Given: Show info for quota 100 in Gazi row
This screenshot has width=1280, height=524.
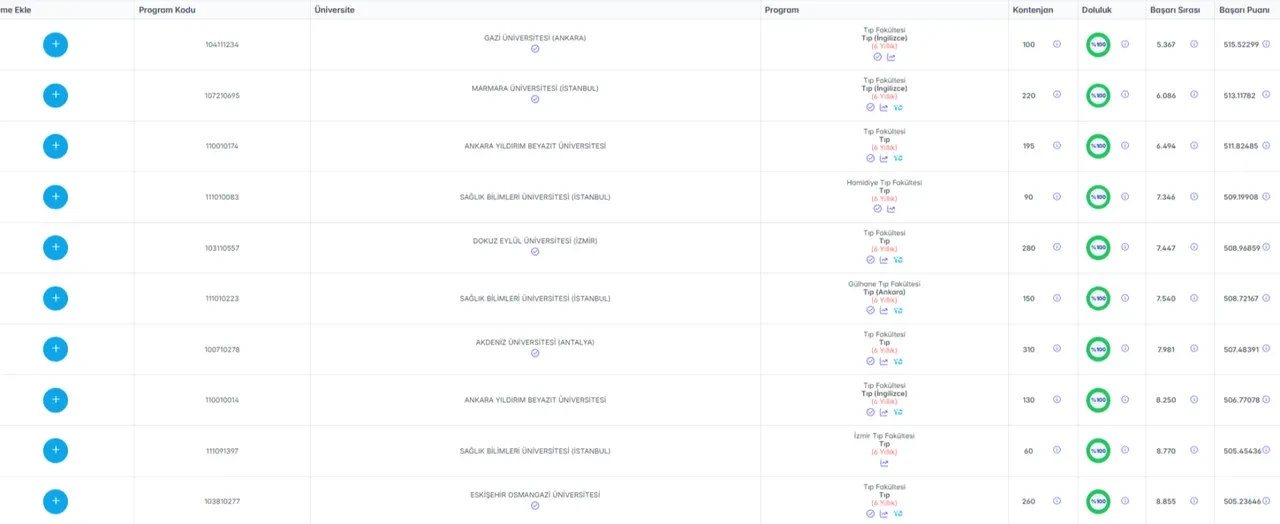Looking at the screenshot, I should [1057, 44].
